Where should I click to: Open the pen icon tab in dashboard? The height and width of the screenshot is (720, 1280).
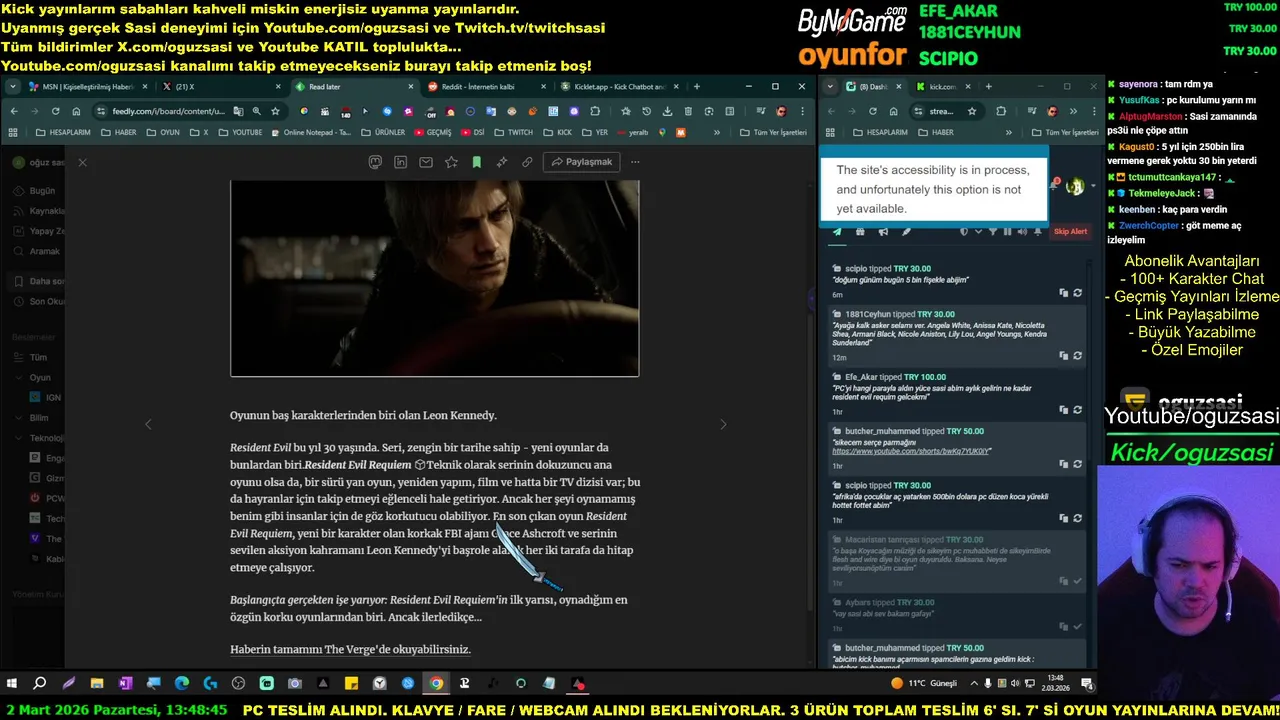[906, 232]
